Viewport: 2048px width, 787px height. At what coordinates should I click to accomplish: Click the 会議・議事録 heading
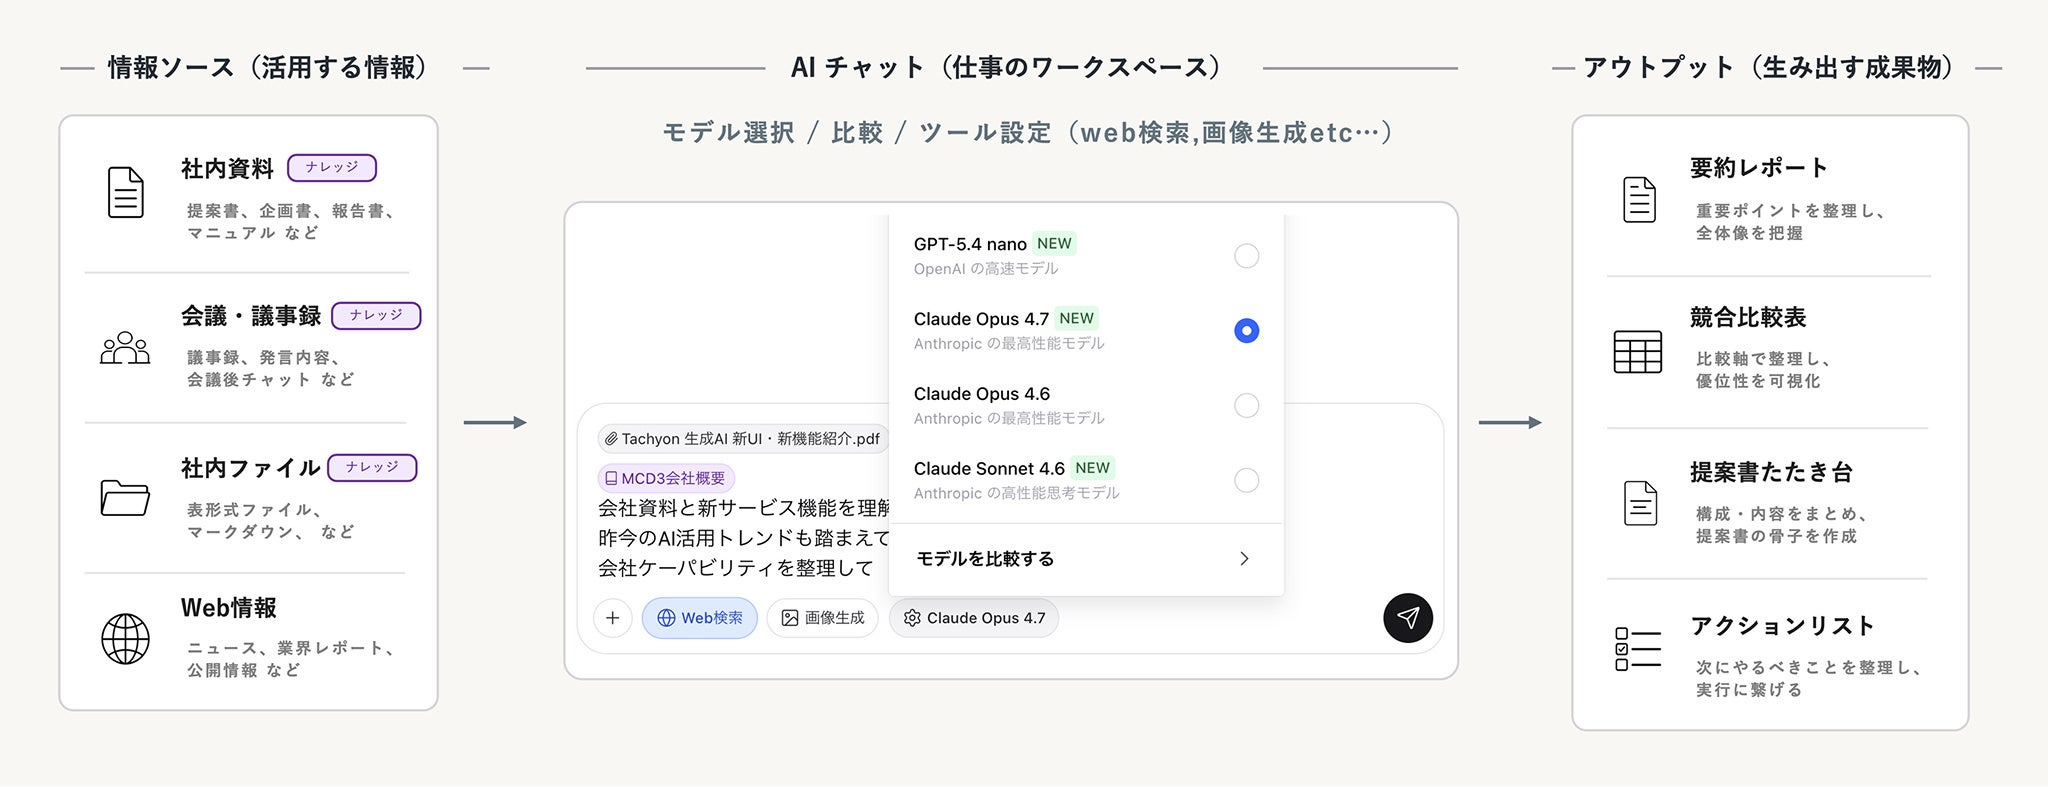coord(251,316)
